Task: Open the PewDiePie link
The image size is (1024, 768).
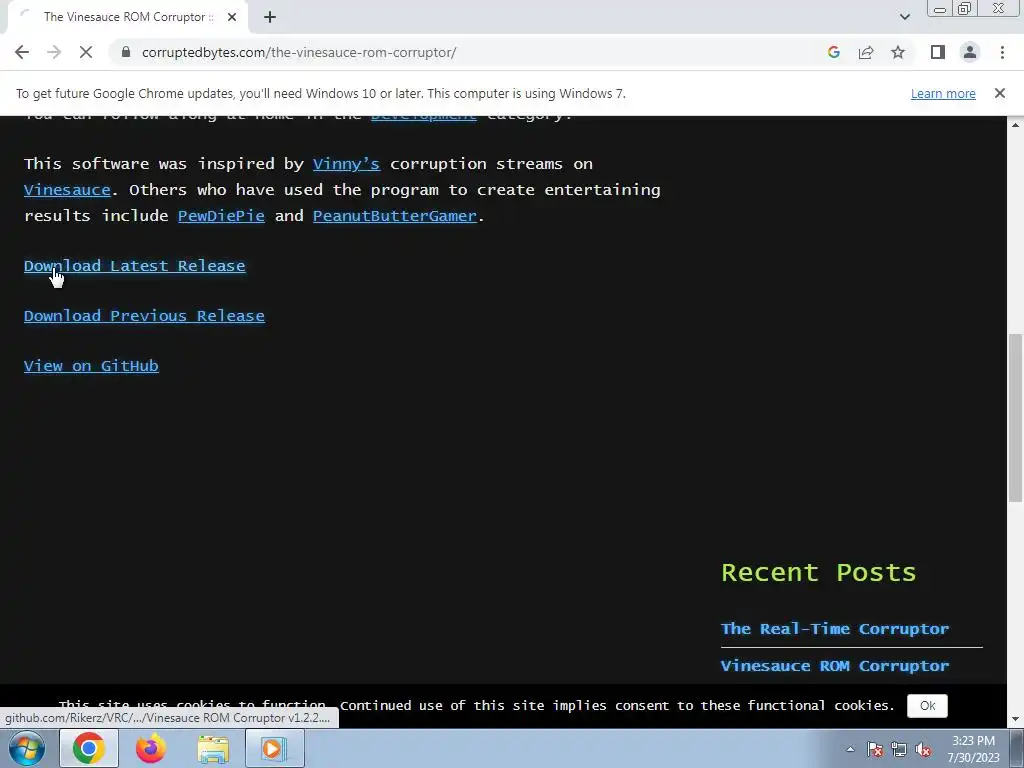Action: coord(221,216)
